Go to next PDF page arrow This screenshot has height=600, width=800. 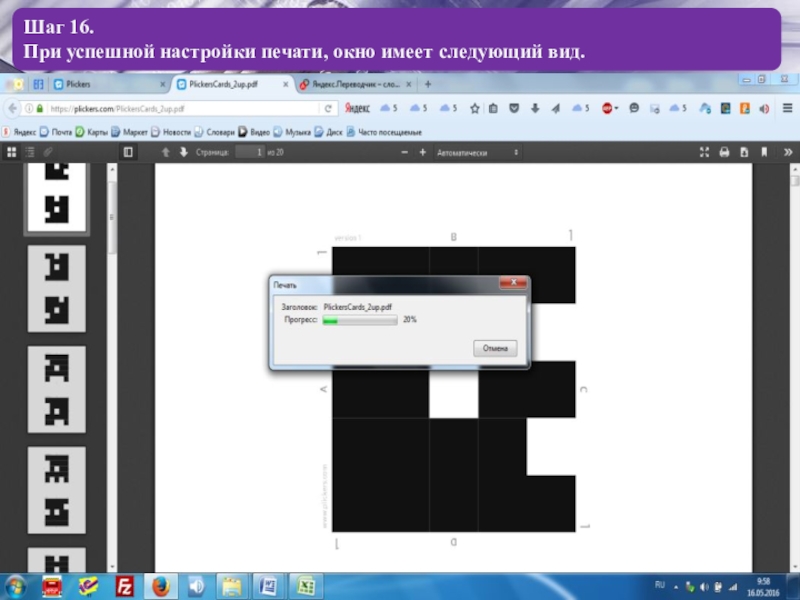184,152
